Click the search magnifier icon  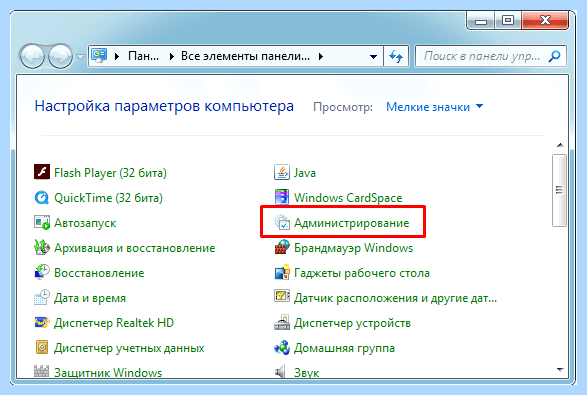click(x=554, y=56)
